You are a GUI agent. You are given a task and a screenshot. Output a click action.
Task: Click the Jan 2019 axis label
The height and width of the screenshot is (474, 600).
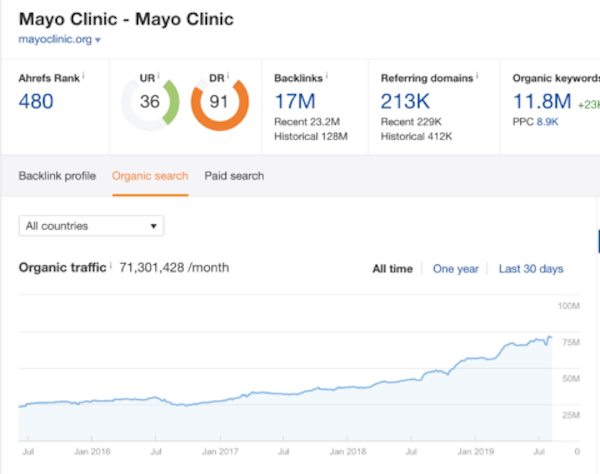476,452
